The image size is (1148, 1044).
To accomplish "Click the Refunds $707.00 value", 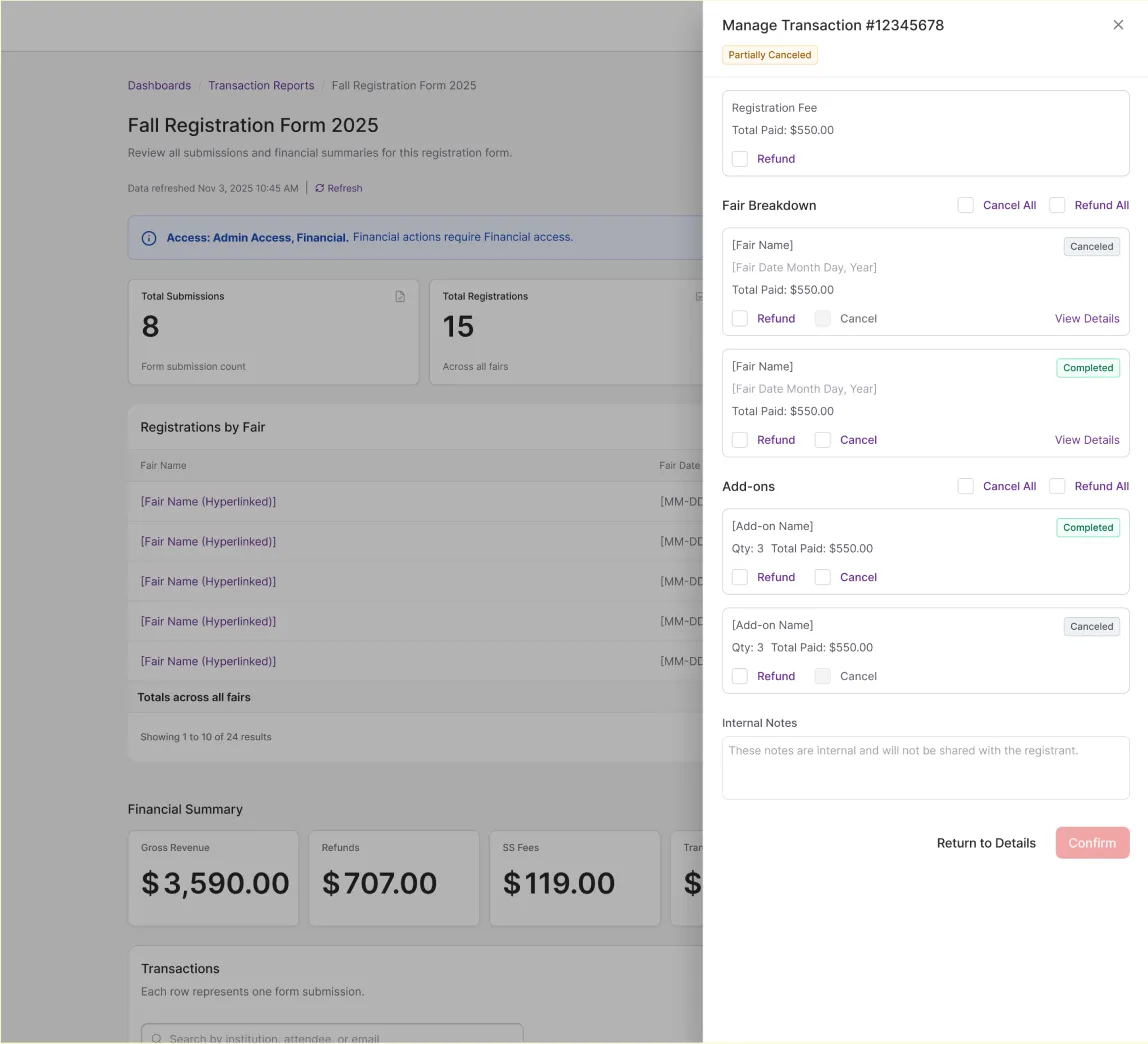I will click(x=379, y=884).
